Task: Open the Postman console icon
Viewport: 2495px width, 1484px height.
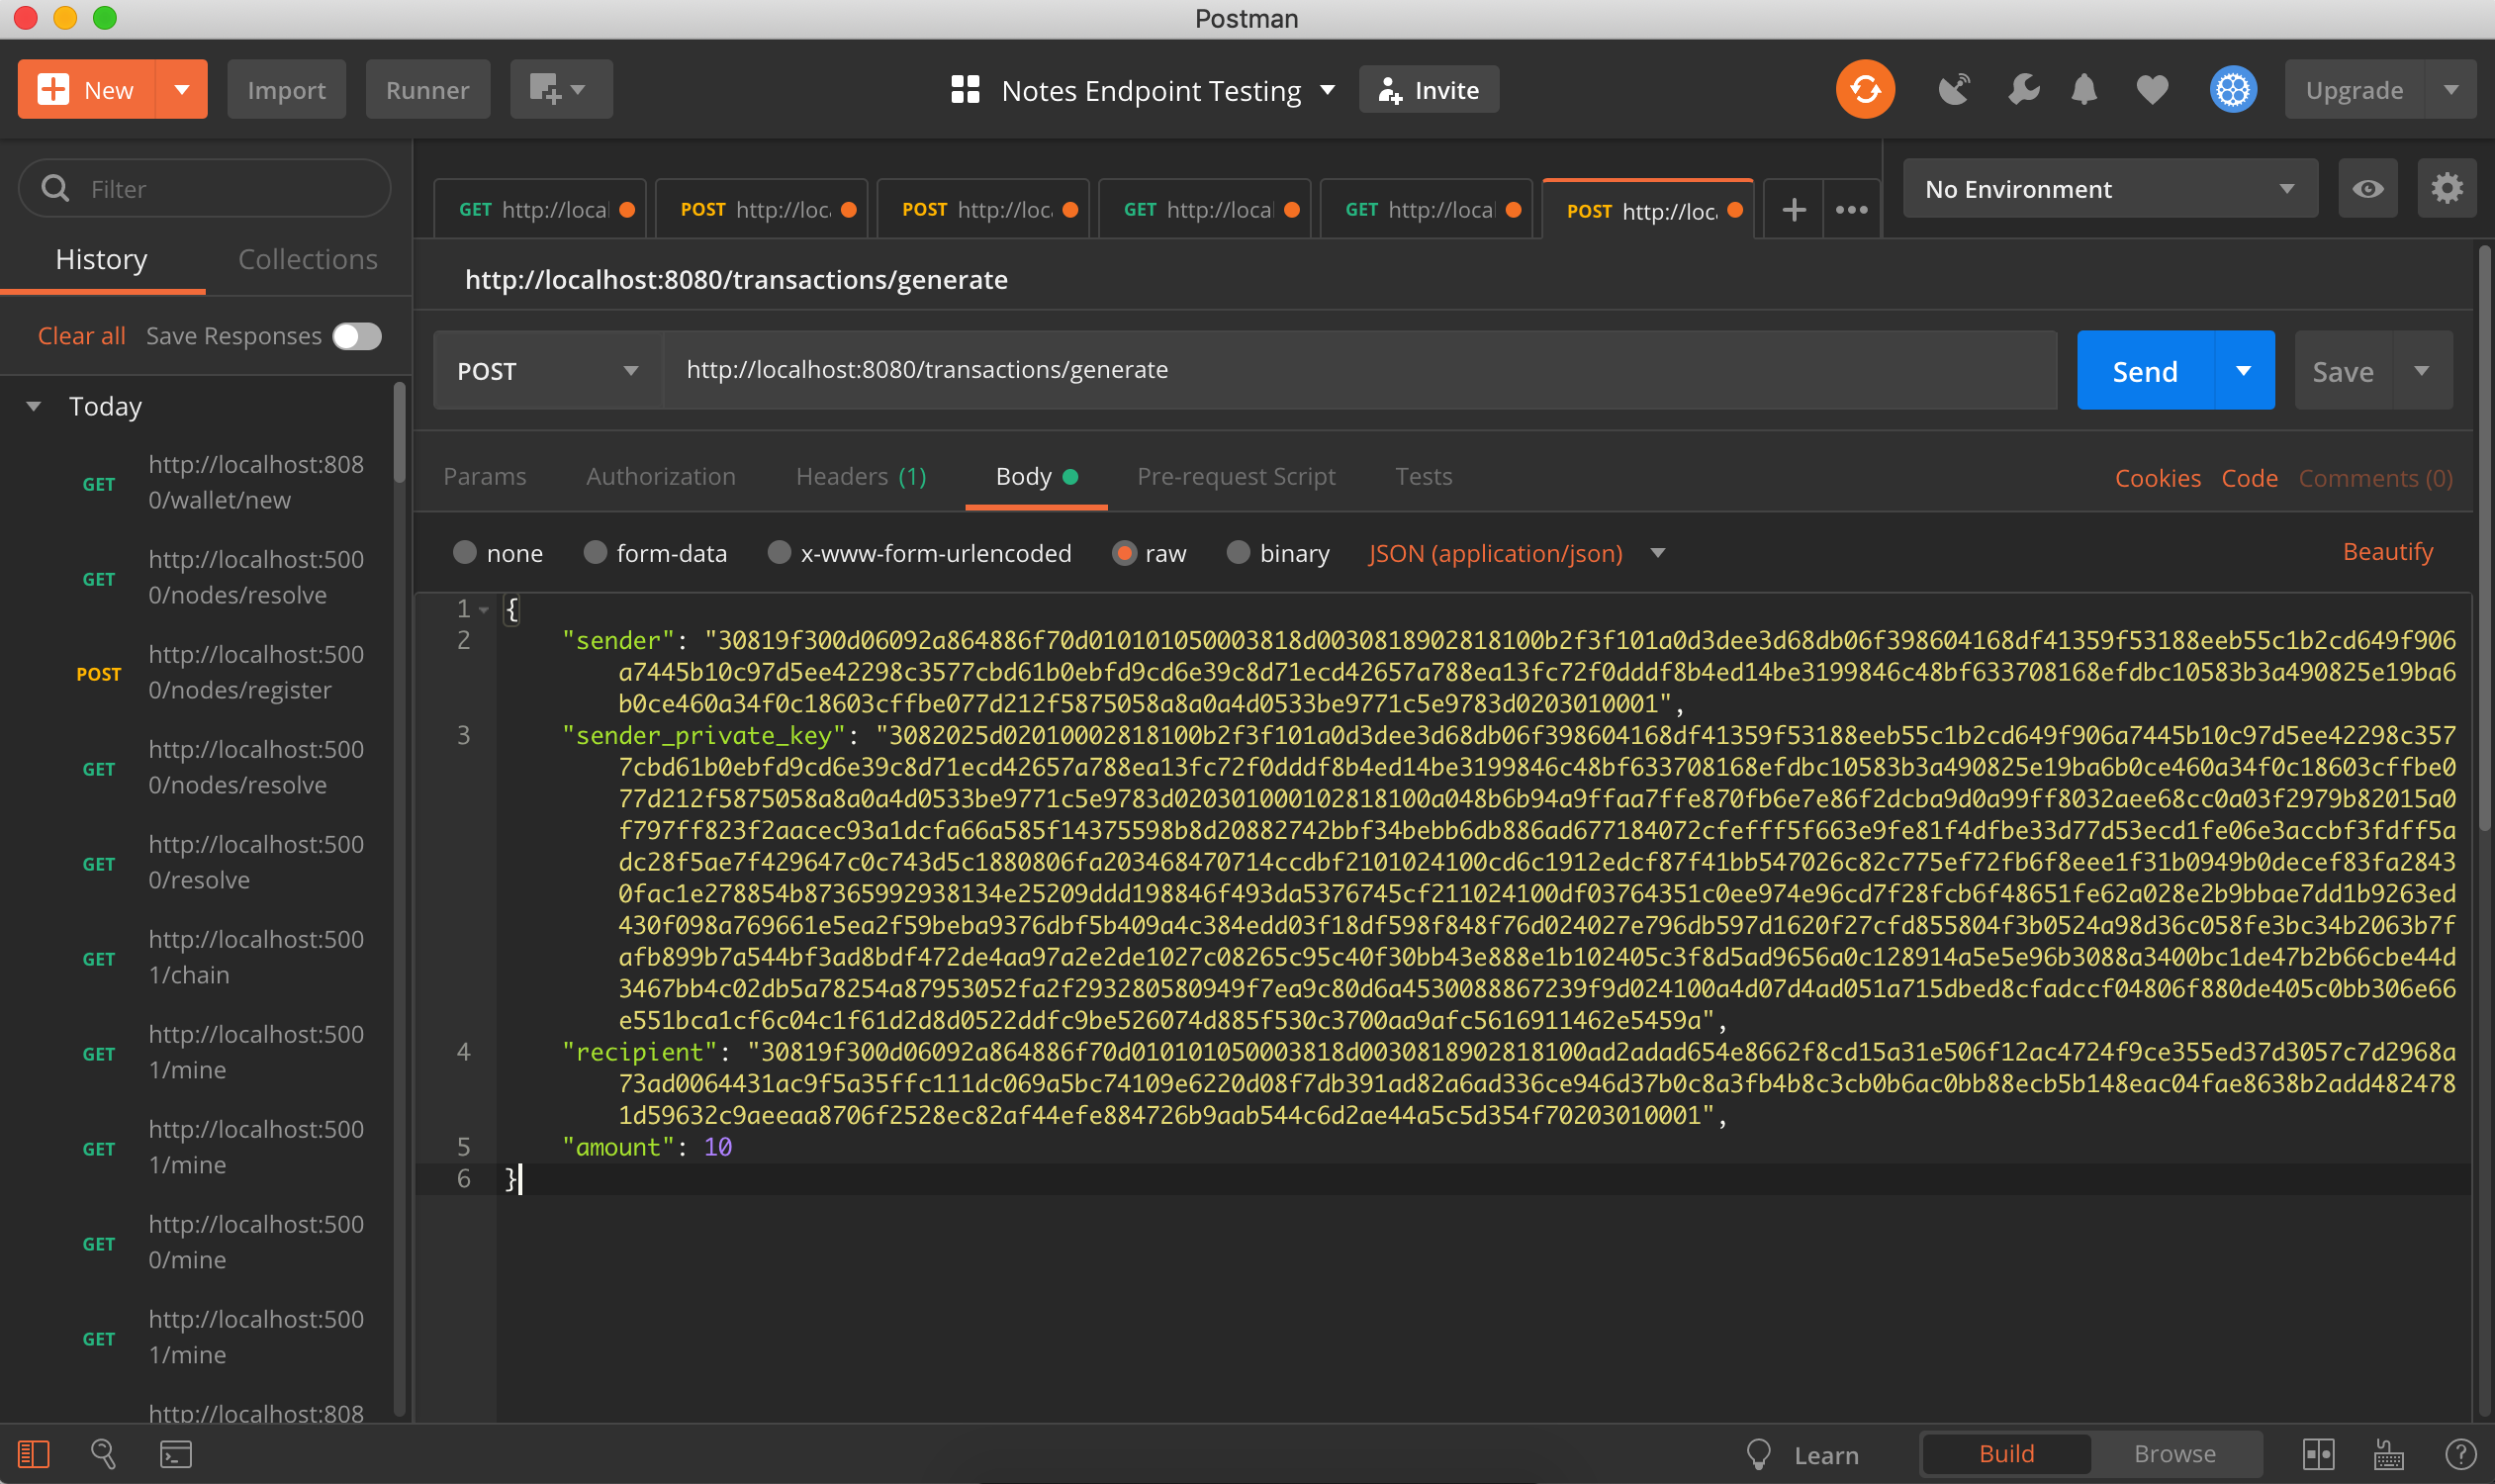Action: [x=176, y=1453]
